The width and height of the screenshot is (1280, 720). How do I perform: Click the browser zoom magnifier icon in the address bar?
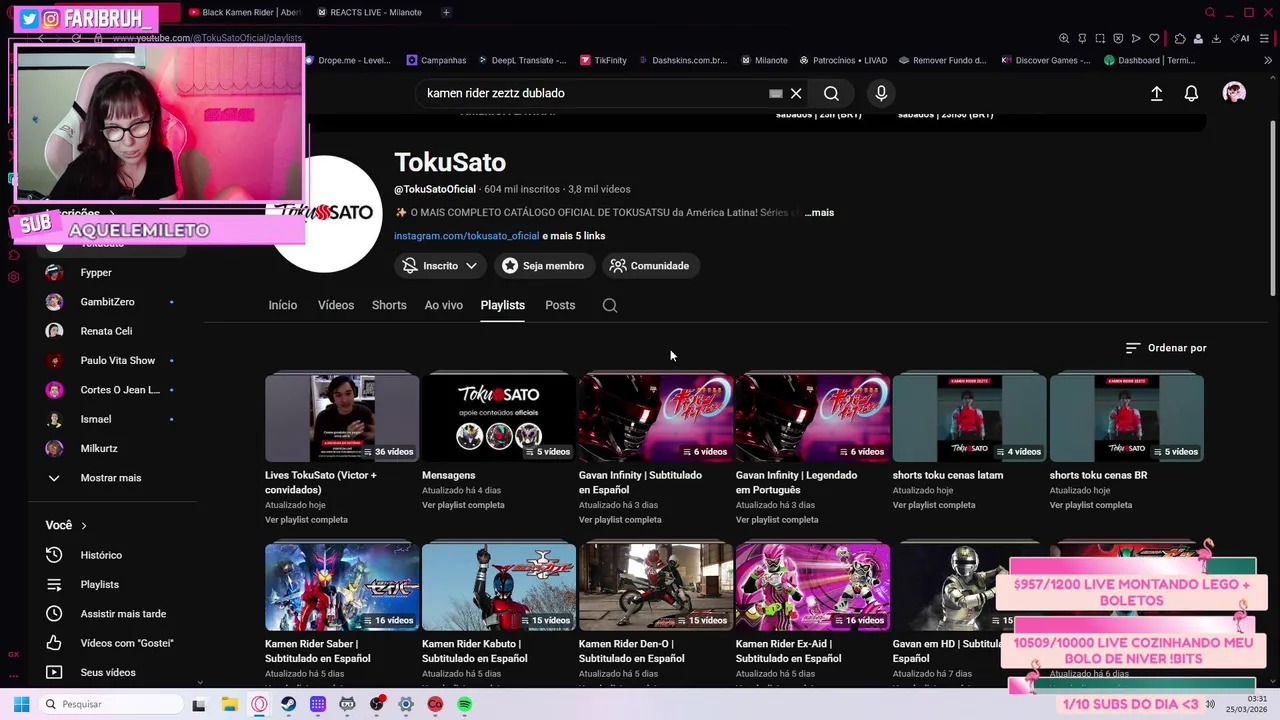pos(1064,38)
